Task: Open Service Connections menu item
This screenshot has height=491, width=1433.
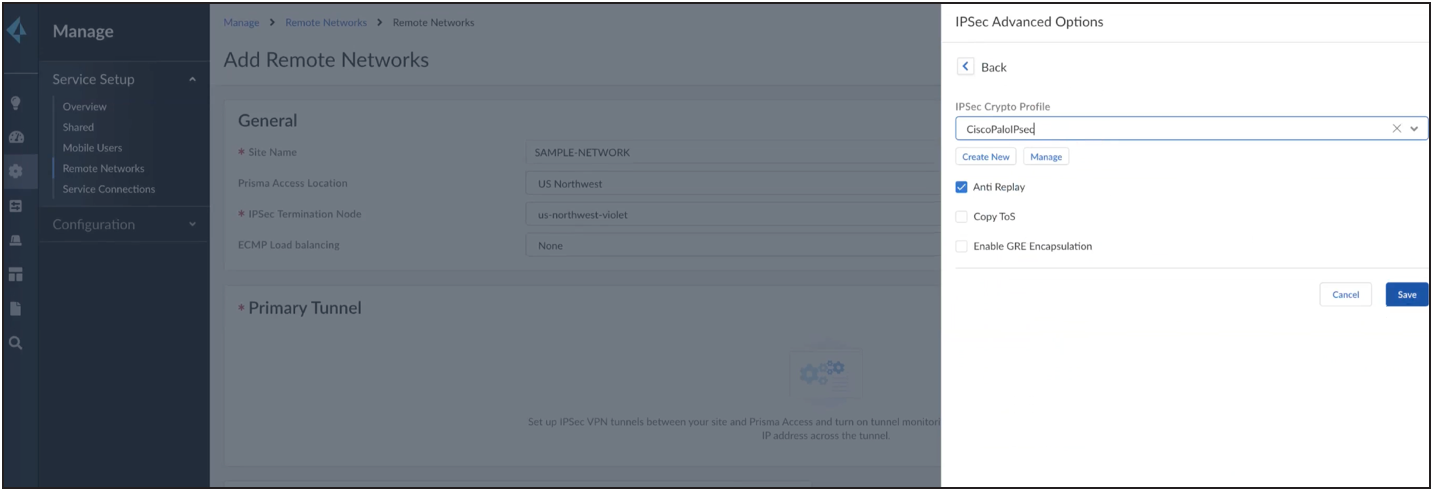Action: [x=109, y=189]
